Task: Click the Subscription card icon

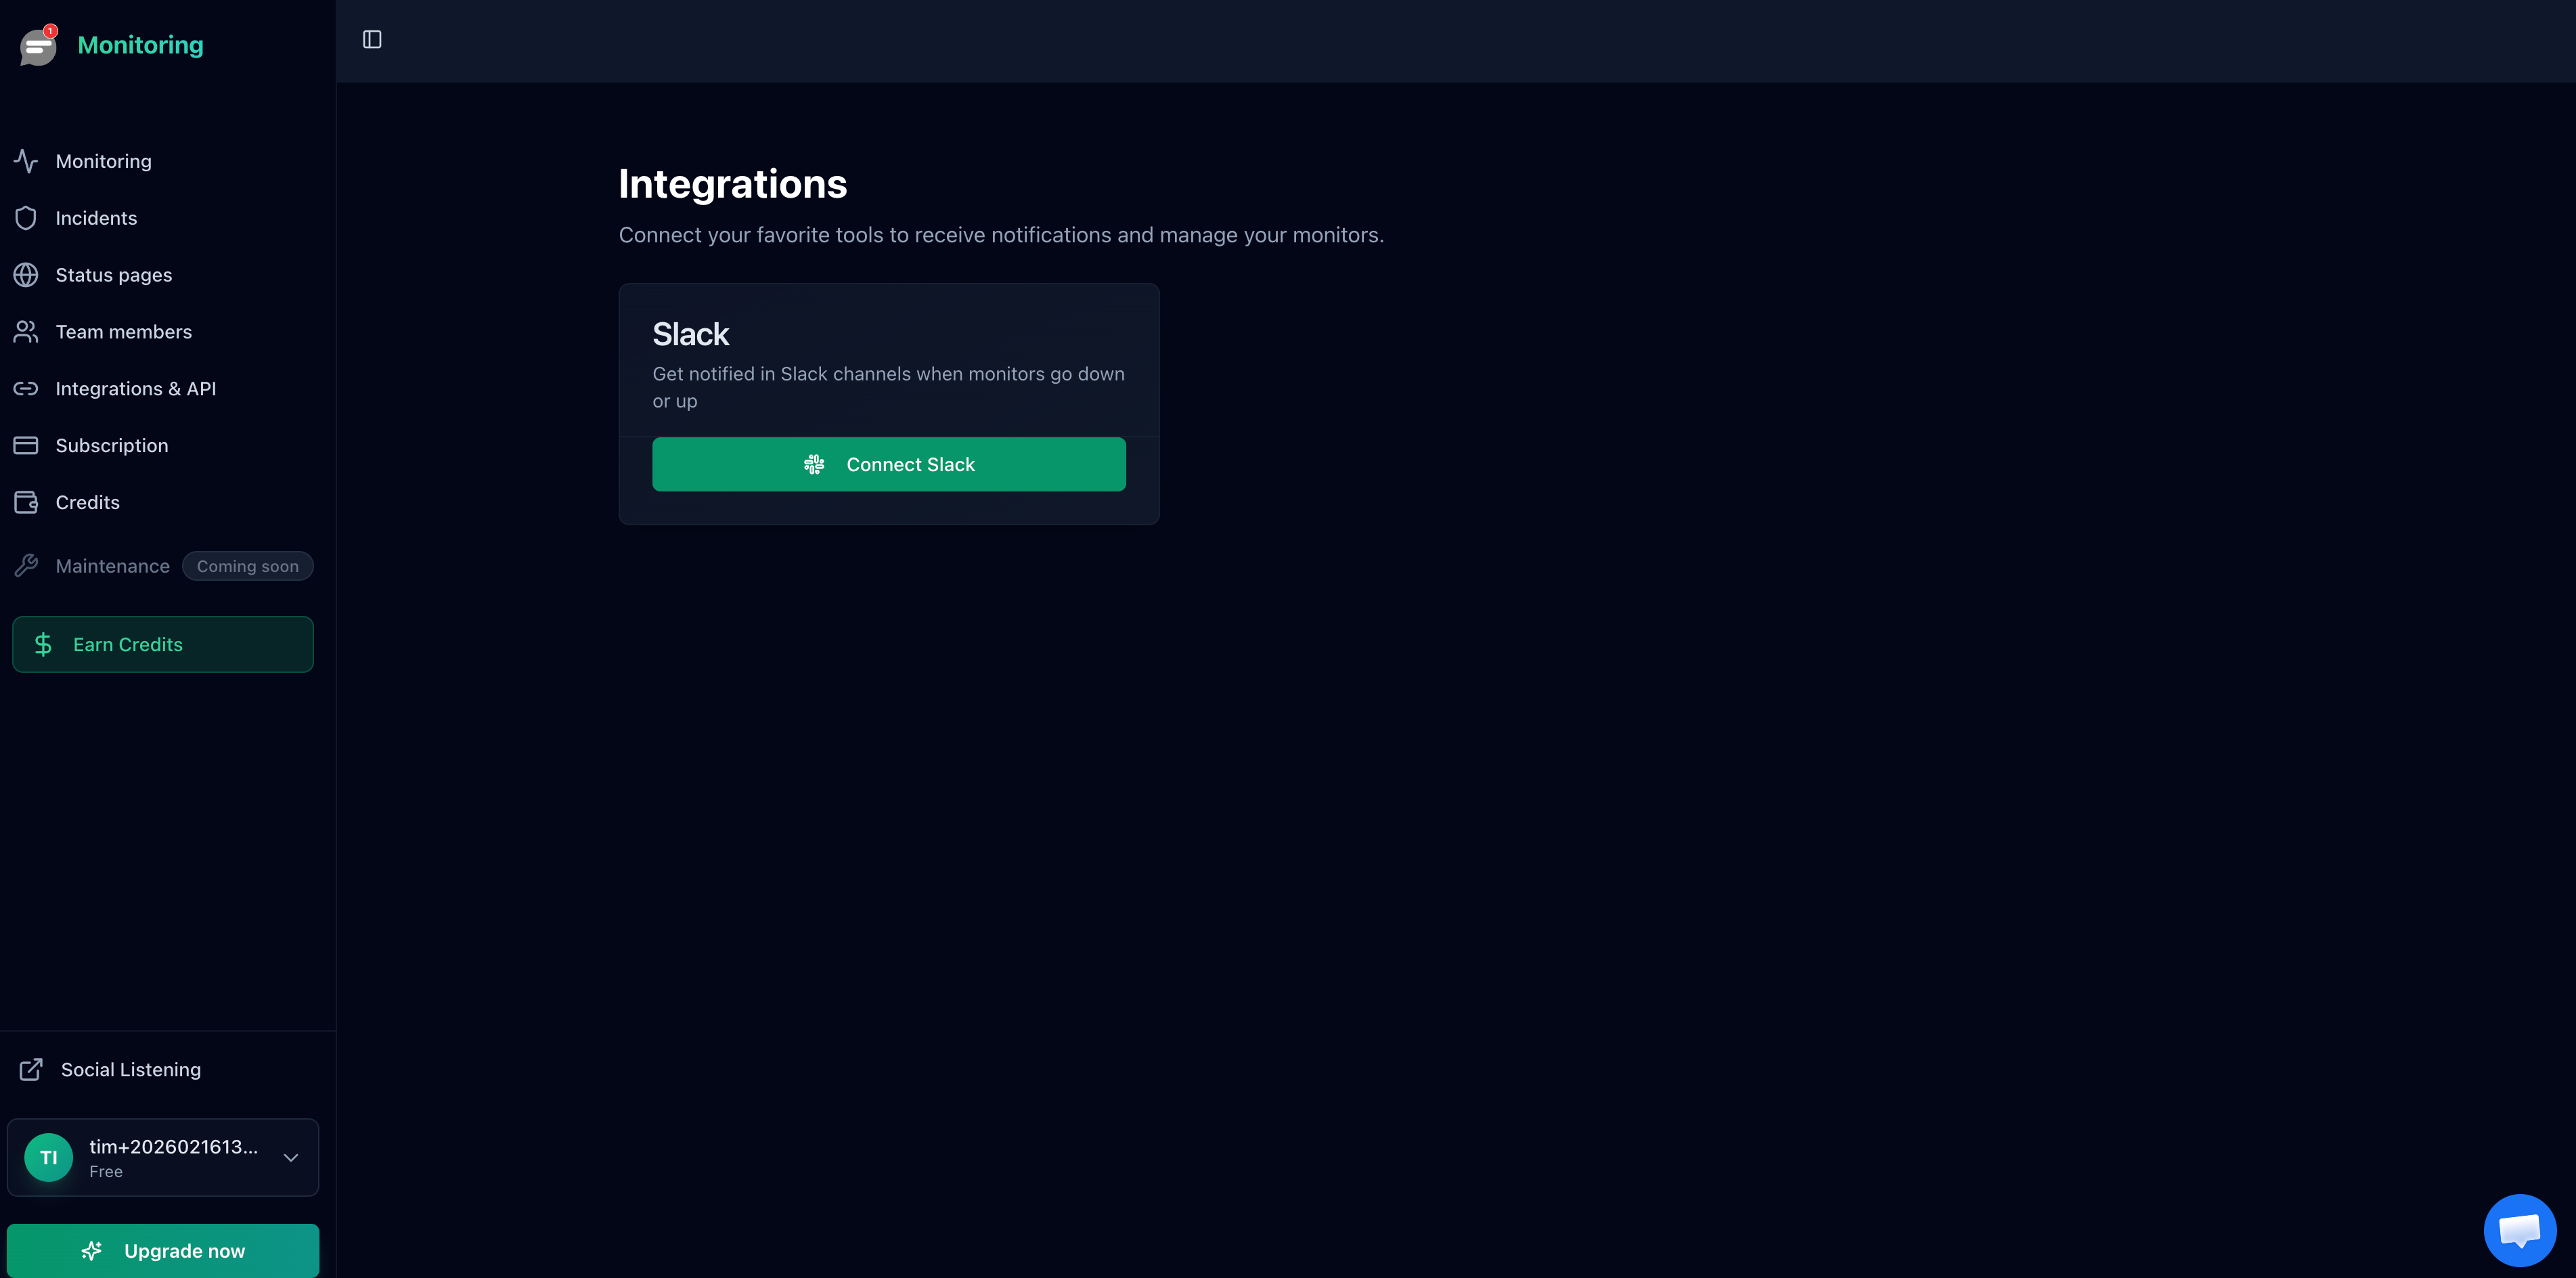Action: point(26,446)
